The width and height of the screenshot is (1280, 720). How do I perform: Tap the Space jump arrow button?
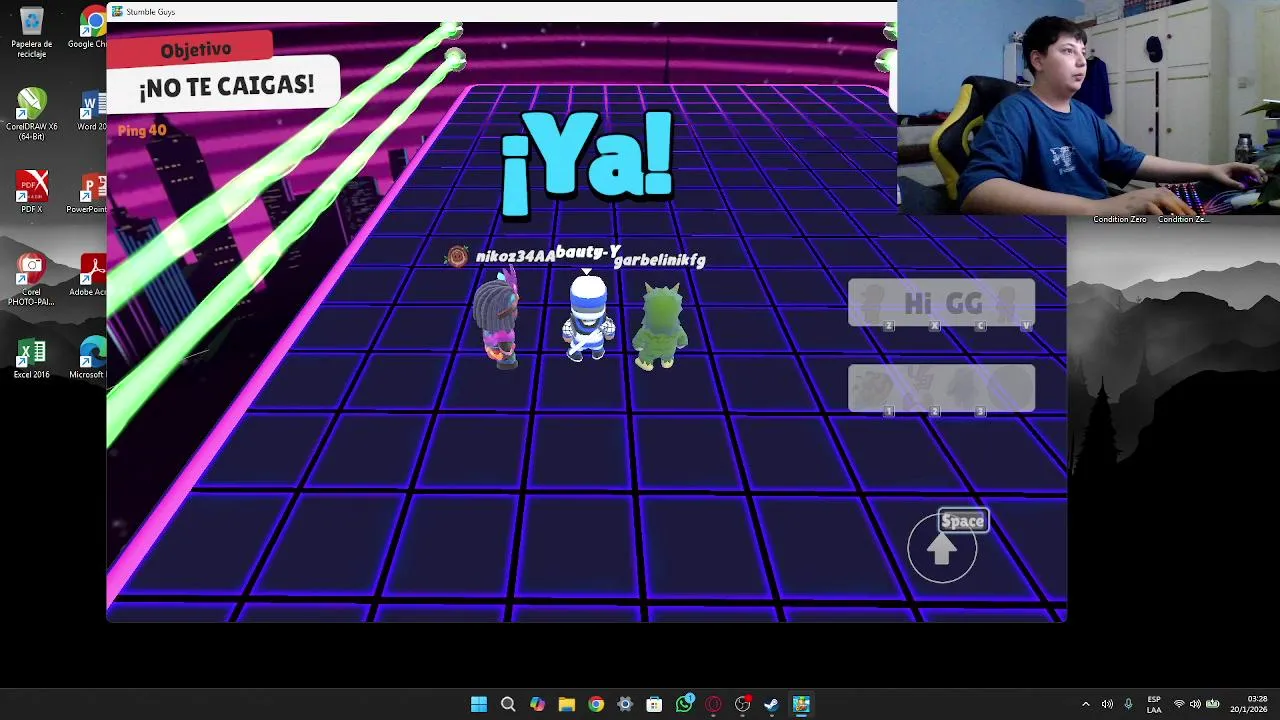(942, 548)
